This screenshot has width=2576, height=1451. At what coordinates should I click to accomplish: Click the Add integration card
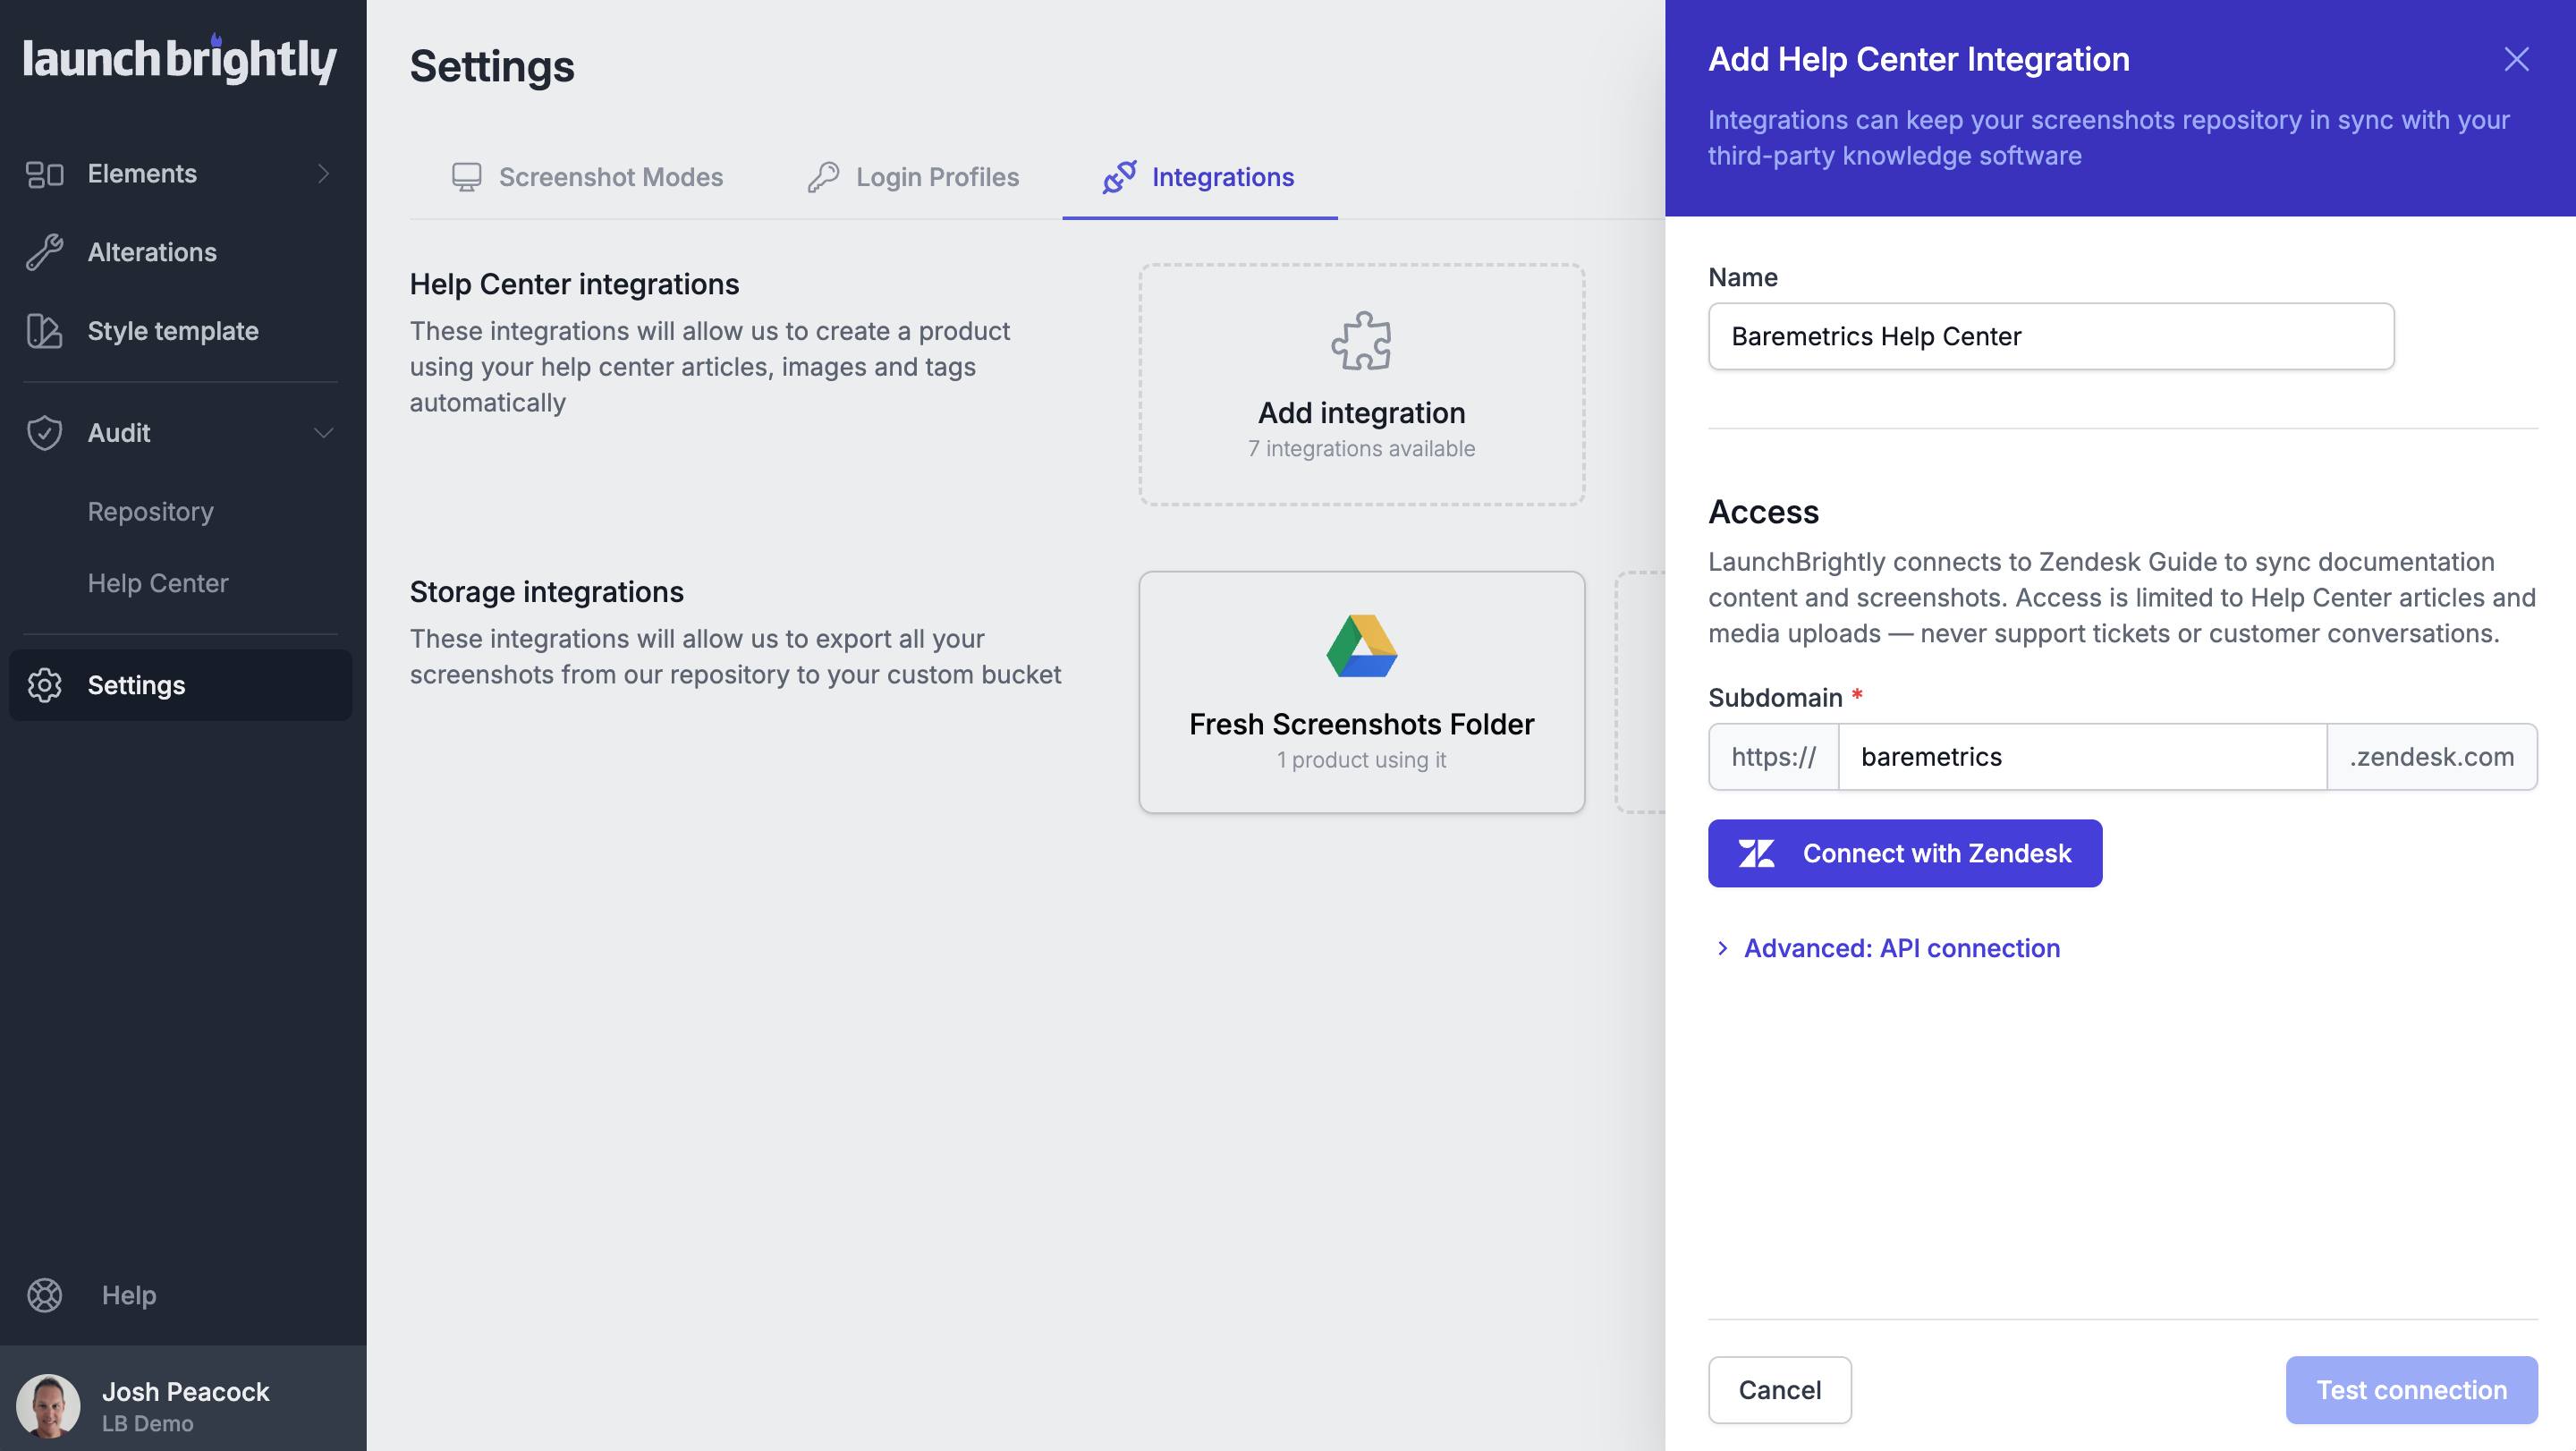tap(1361, 385)
